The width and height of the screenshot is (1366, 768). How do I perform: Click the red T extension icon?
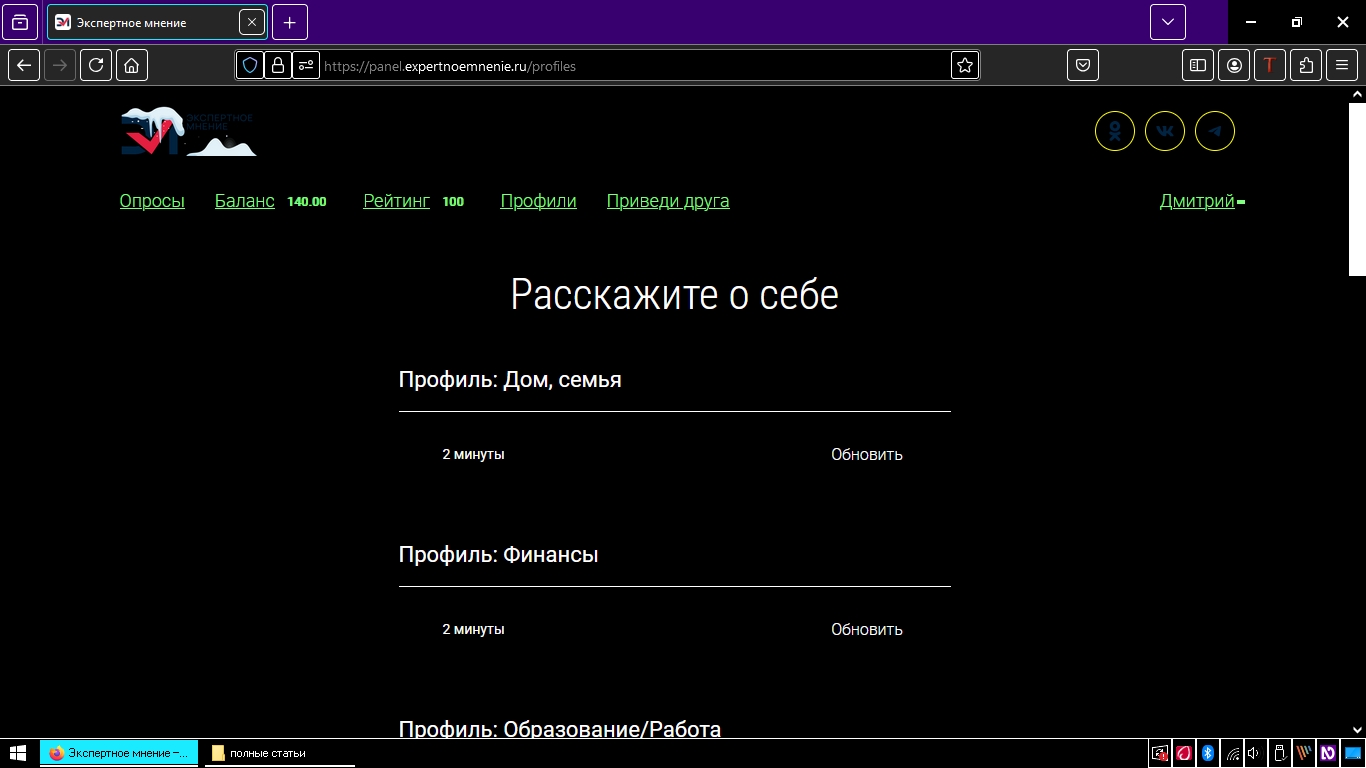coord(1270,65)
